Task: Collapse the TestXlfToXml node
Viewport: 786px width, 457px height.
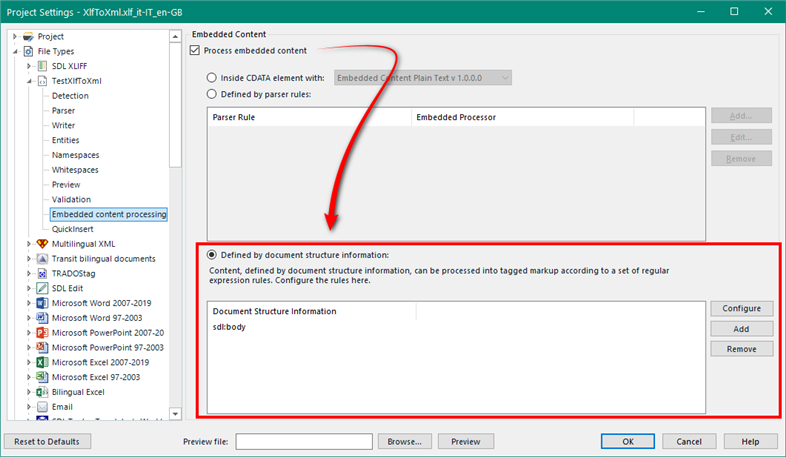Action: (29, 81)
